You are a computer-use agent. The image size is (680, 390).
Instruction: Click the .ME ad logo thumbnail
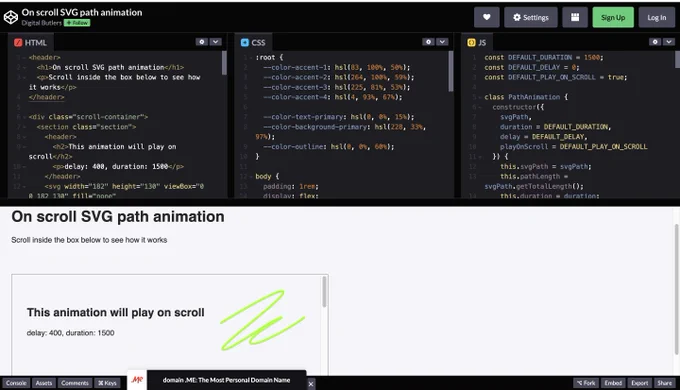[x=137, y=380]
